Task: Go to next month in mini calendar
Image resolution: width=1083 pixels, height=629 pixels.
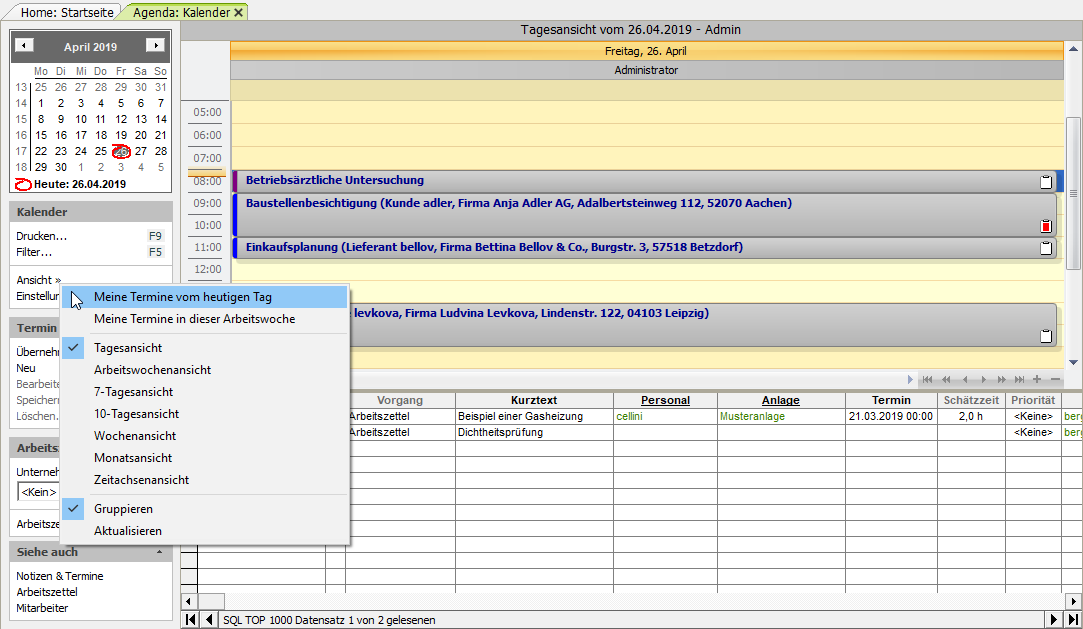Action: [x=155, y=46]
